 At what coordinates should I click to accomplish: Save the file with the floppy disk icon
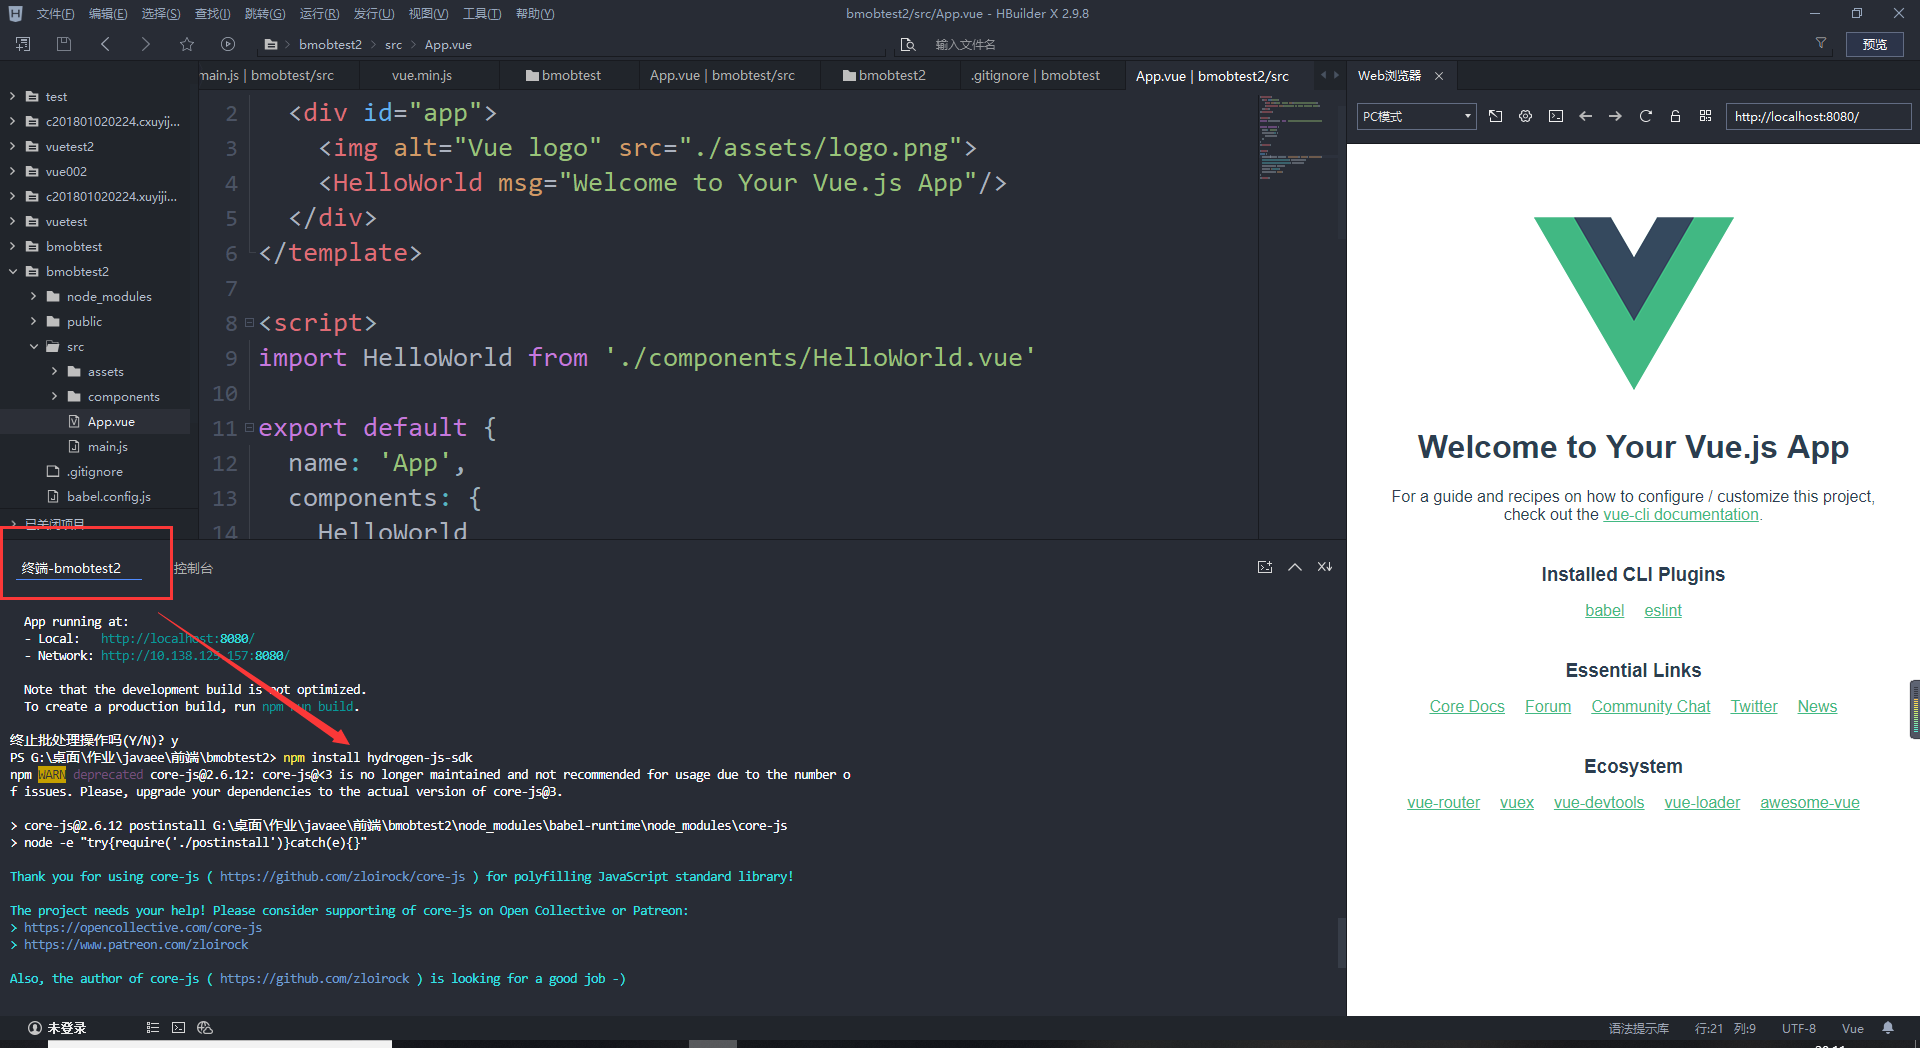pos(64,44)
